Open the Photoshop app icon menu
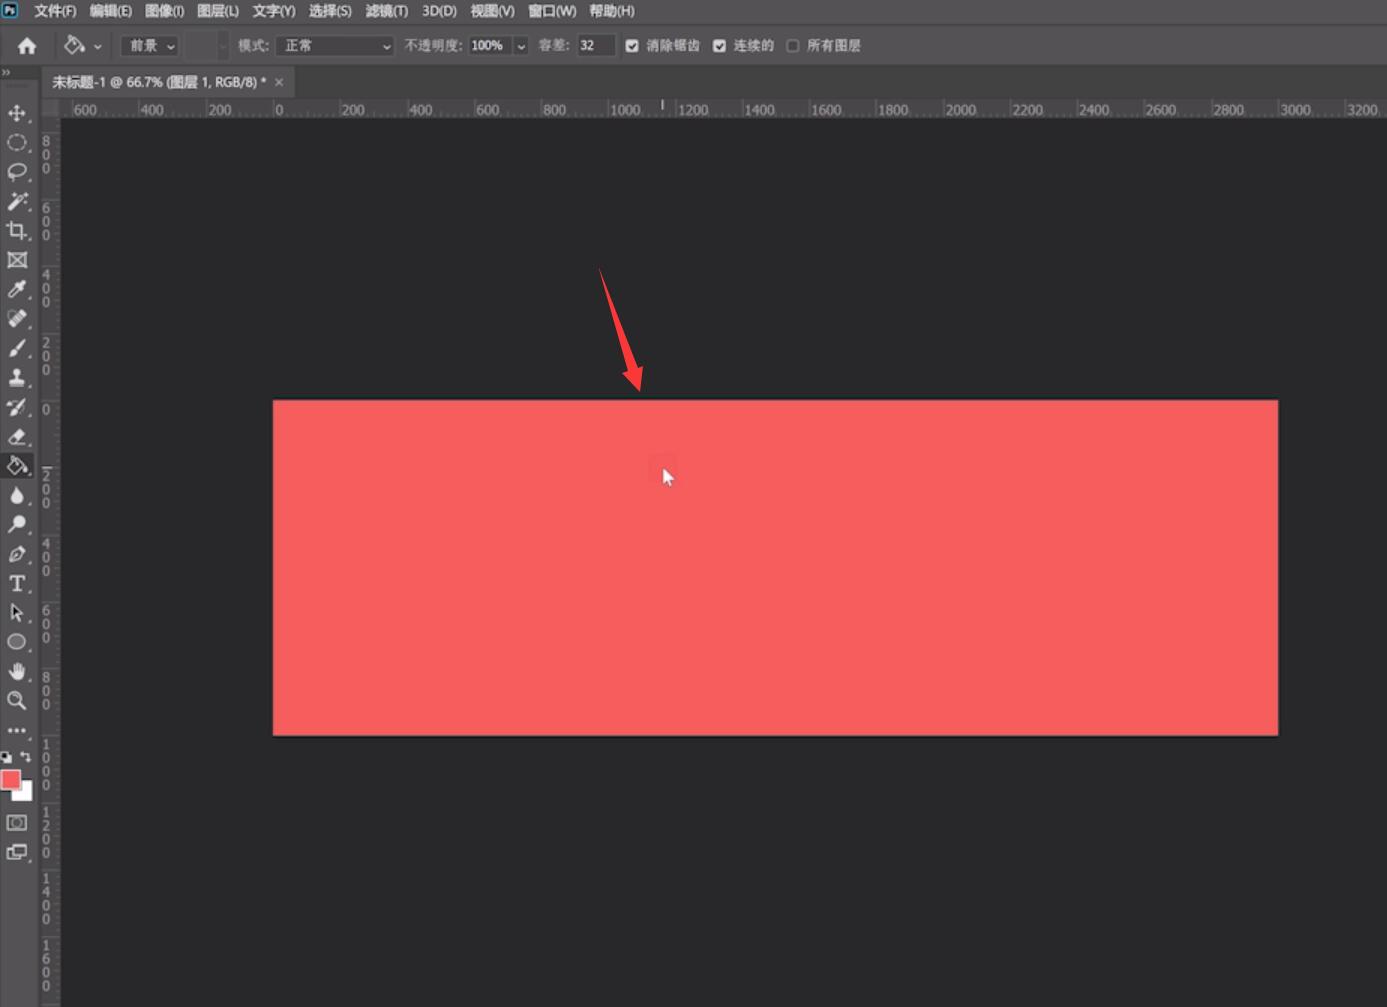Screen dimensions: 1387x1007 click(x=10, y=10)
